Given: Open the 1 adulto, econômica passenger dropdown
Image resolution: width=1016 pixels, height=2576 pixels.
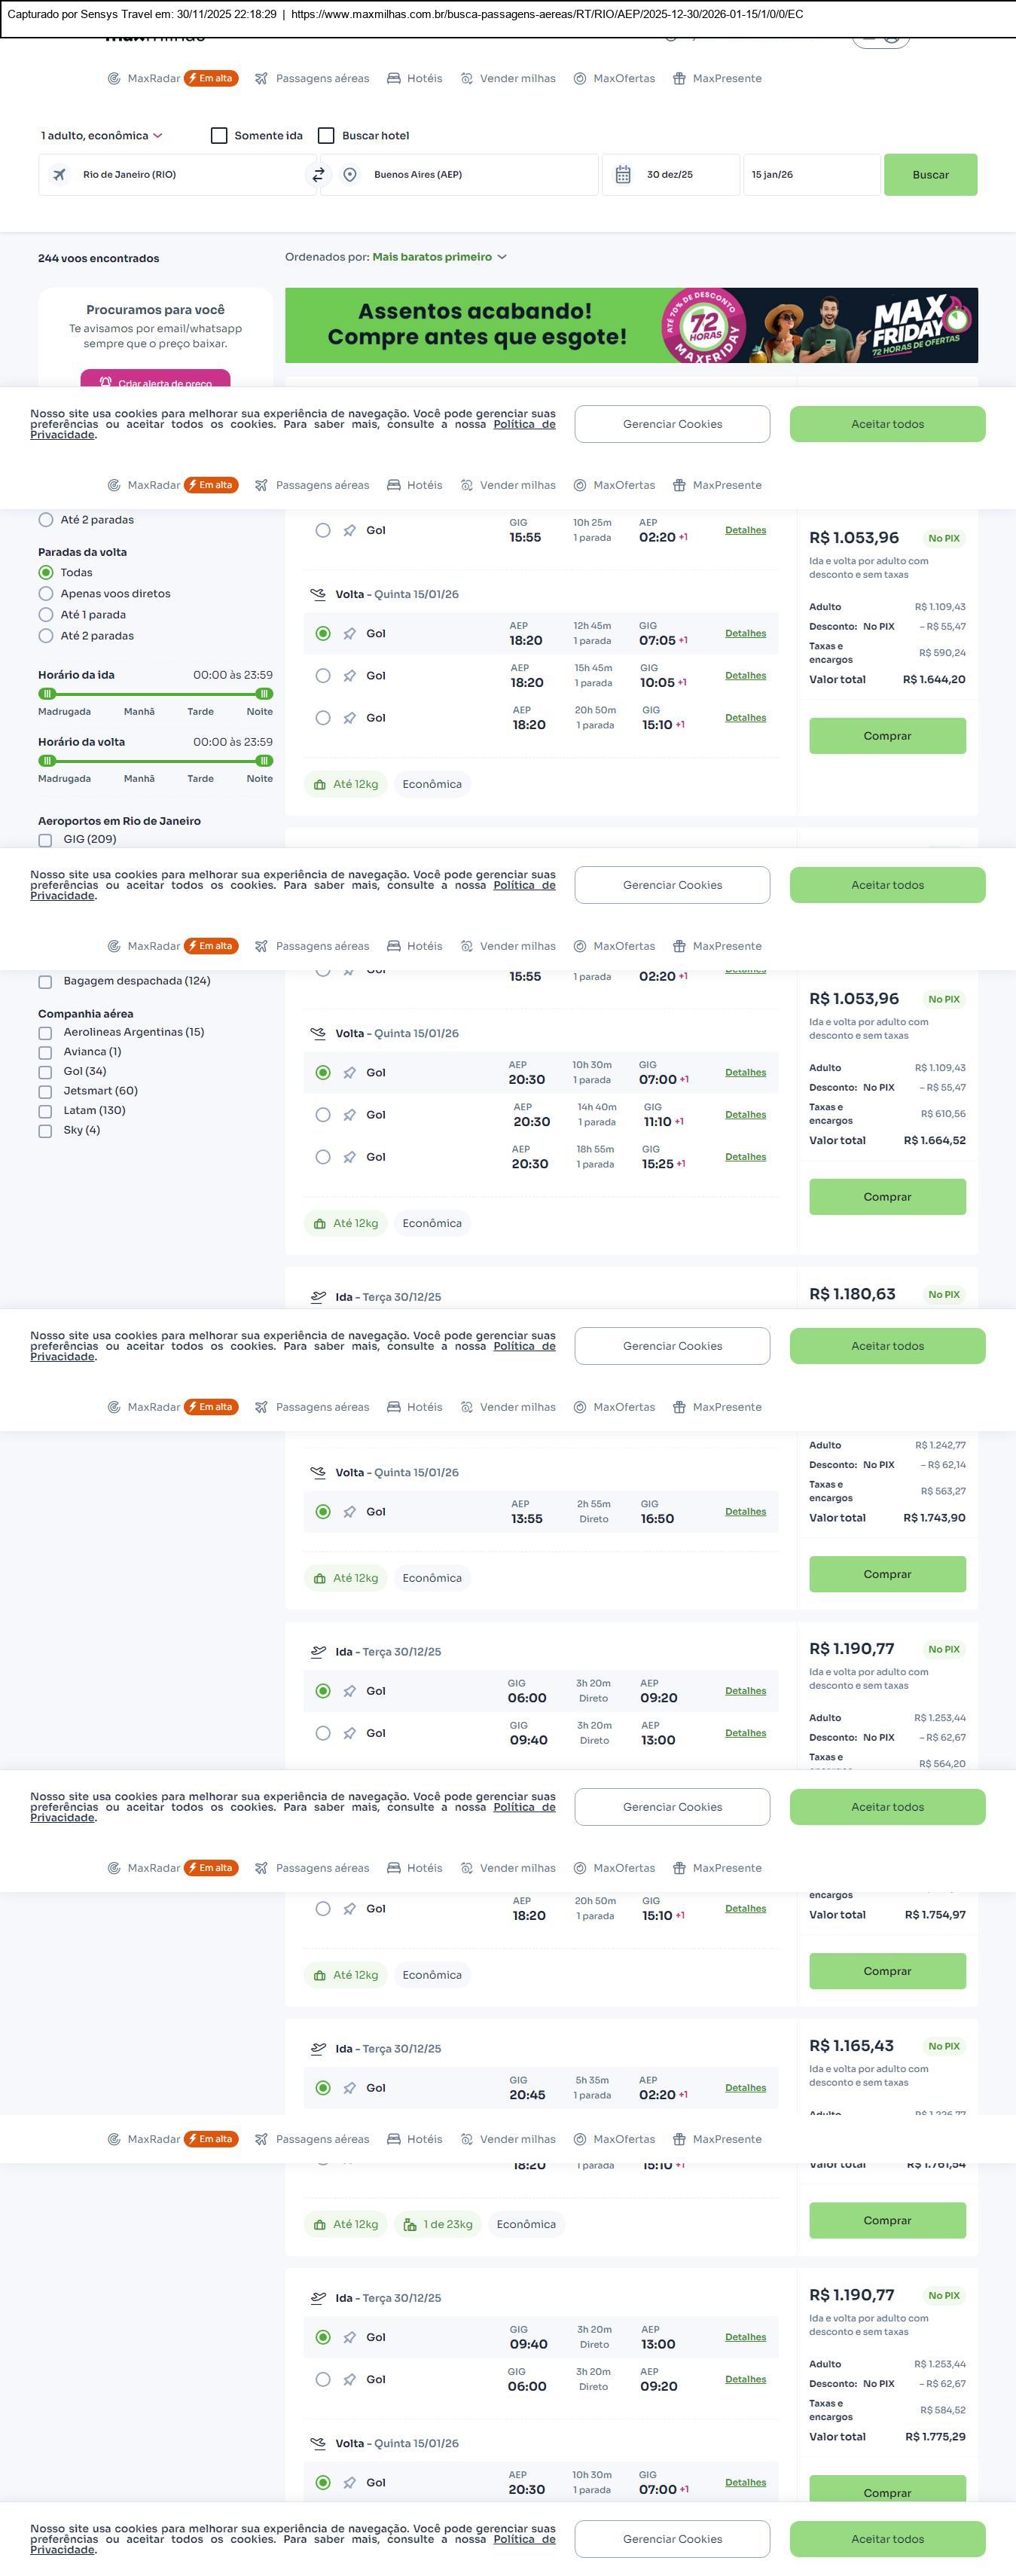Looking at the screenshot, I should tap(101, 136).
